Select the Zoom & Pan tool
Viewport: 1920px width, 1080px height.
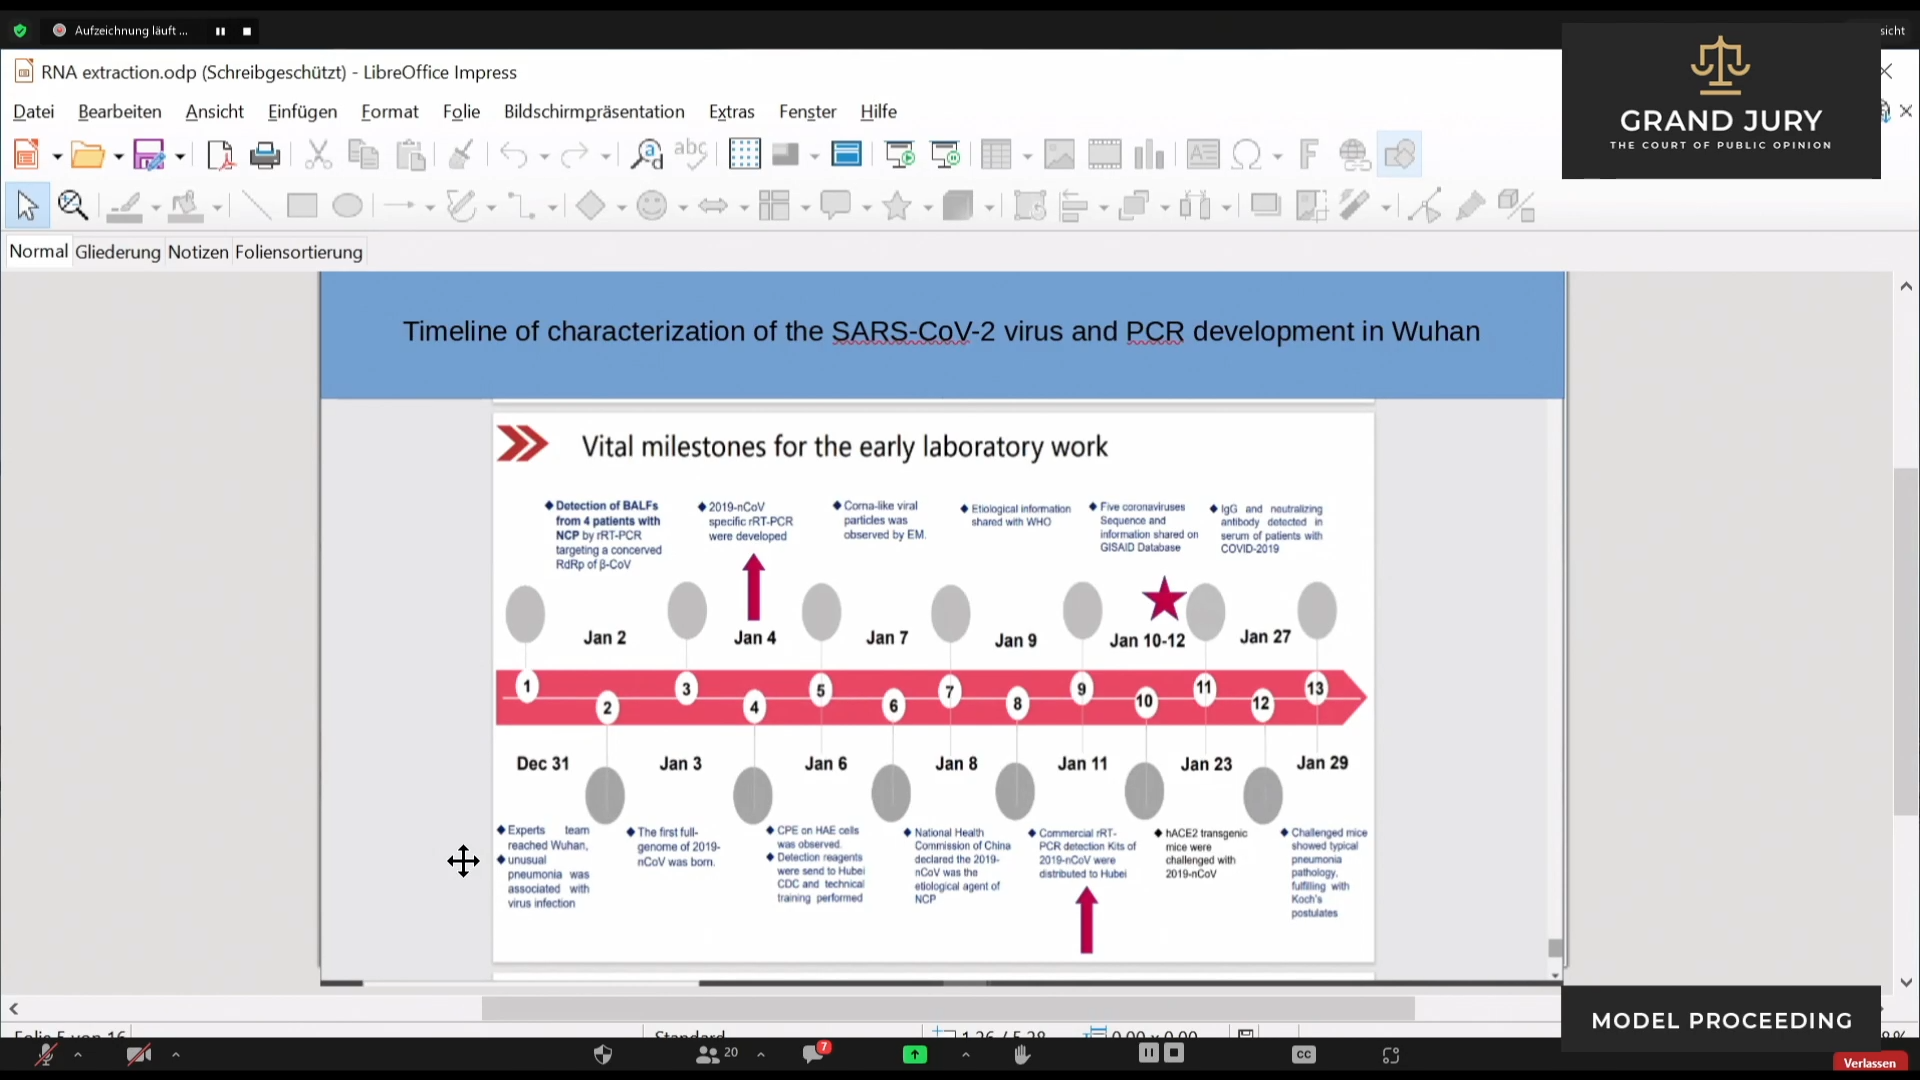tap(73, 206)
